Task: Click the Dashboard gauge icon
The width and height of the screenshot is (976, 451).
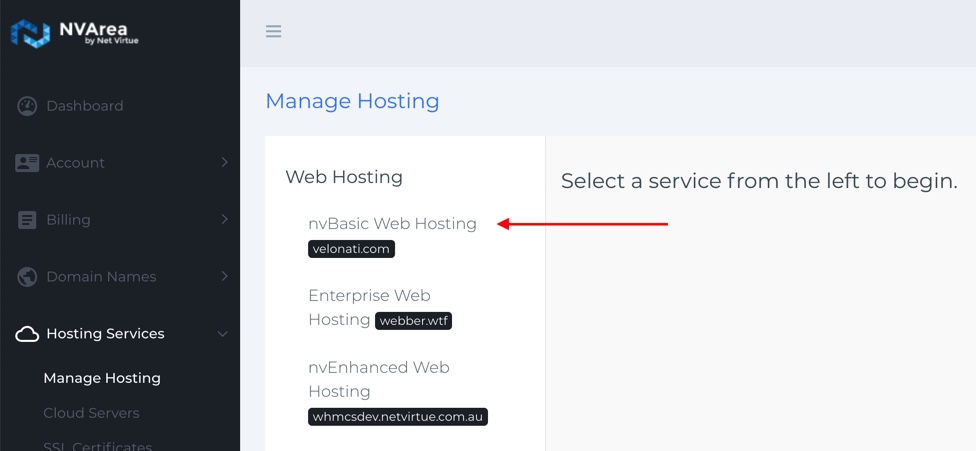Action: (x=27, y=106)
